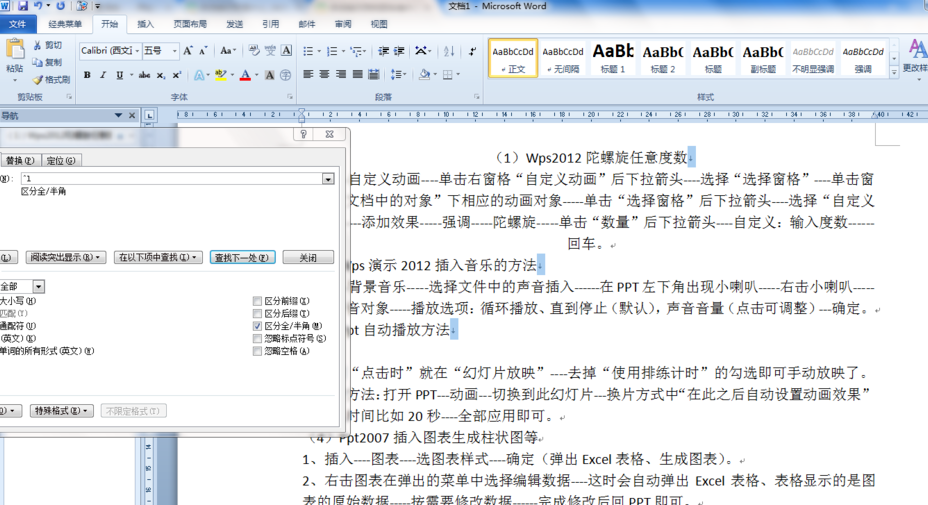928x505 pixels.
Task: Toggle Bold formatting
Action: 87,75
